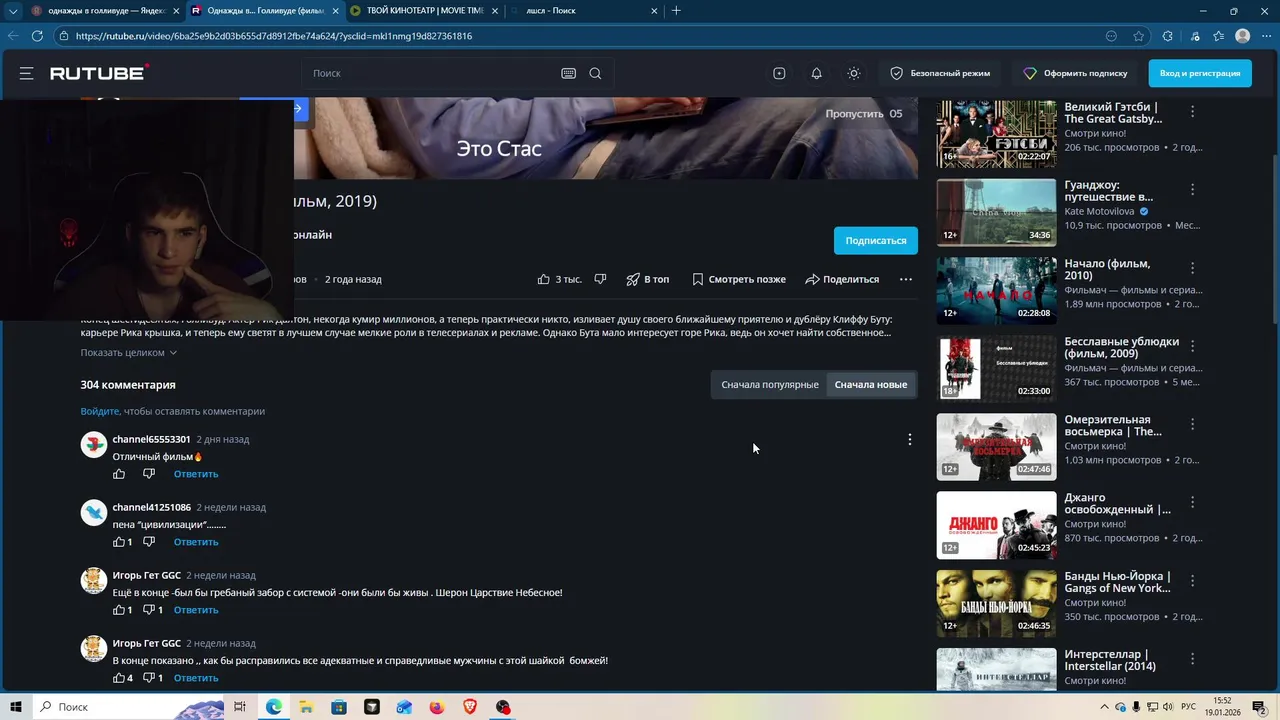Viewport: 1280px width, 720px height.
Task: Open options for channel65553301 comment
Action: [909, 439]
